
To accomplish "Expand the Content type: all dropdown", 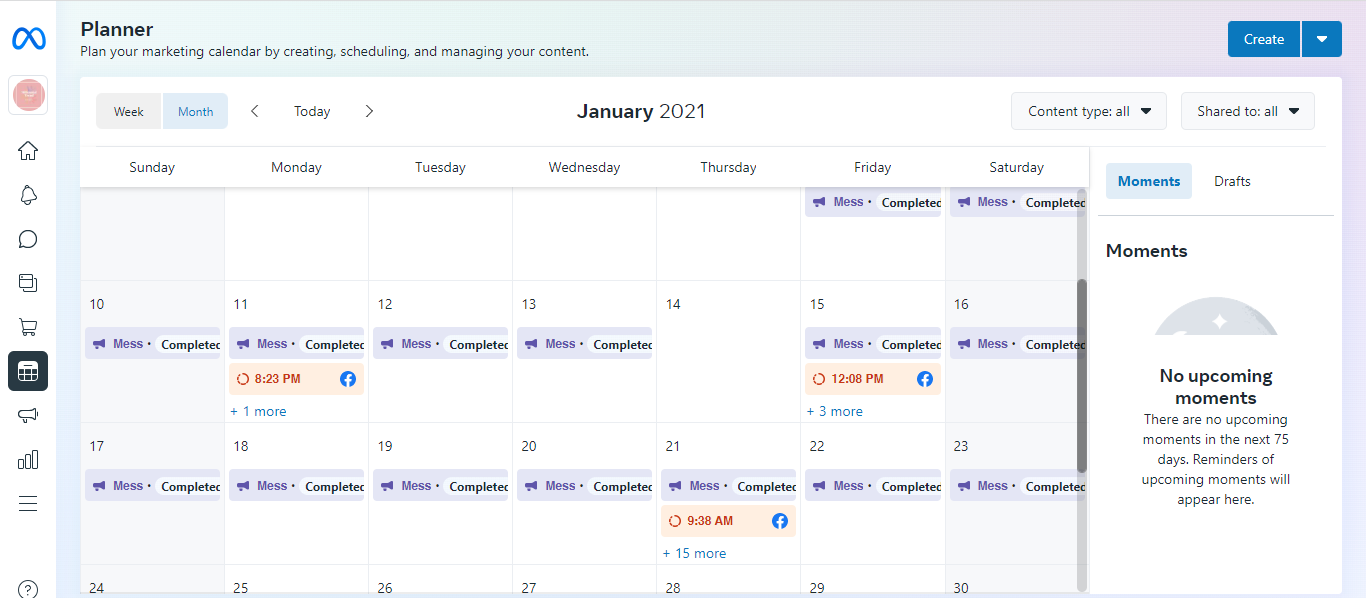I will (x=1088, y=111).
